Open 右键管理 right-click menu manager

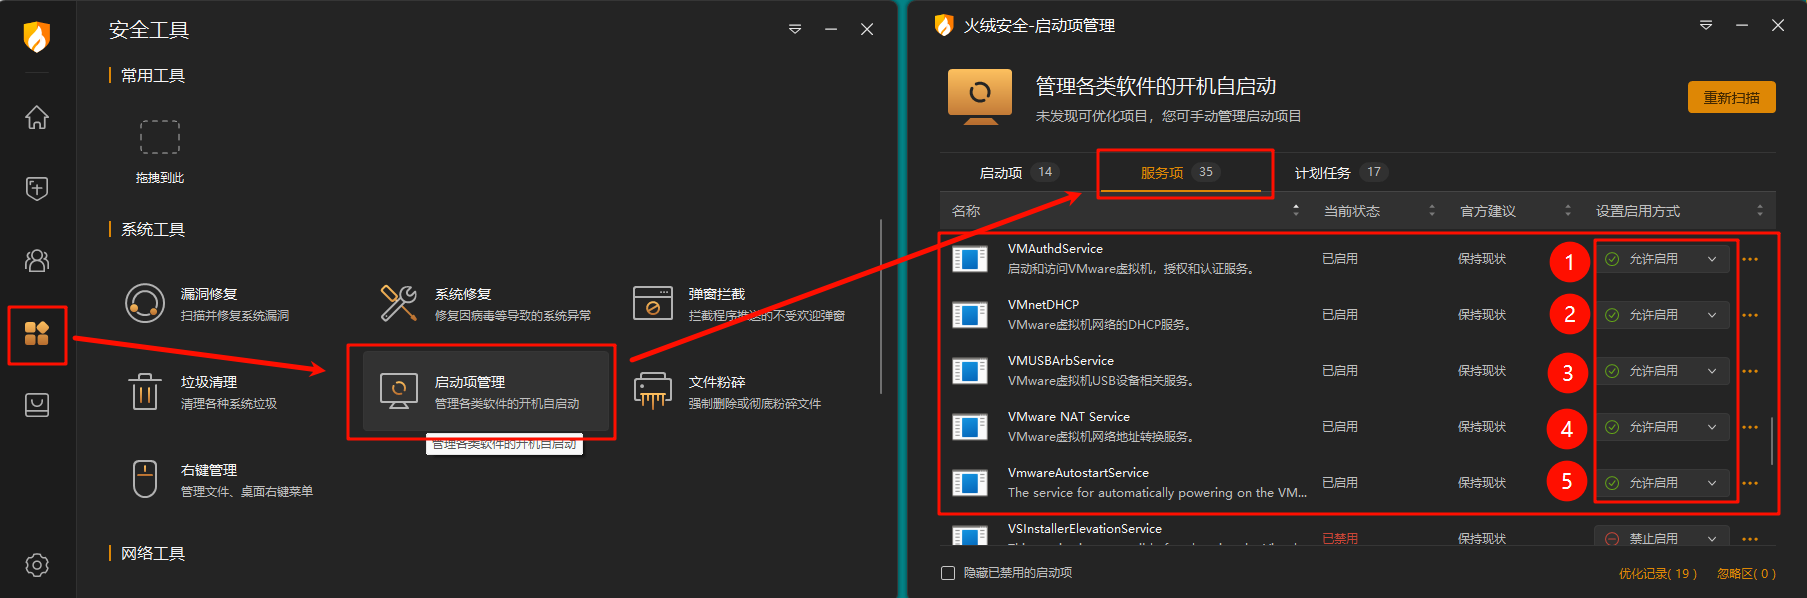[x=222, y=480]
